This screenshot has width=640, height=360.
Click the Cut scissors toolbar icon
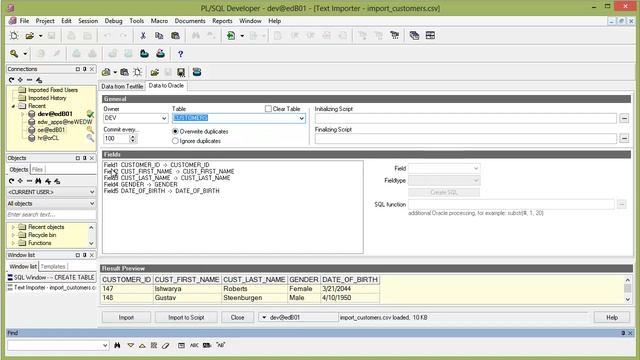143,36
